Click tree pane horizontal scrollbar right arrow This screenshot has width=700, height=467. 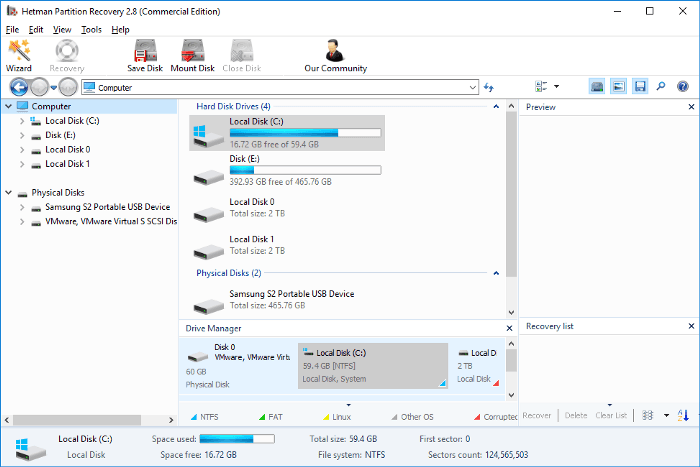tap(171, 420)
